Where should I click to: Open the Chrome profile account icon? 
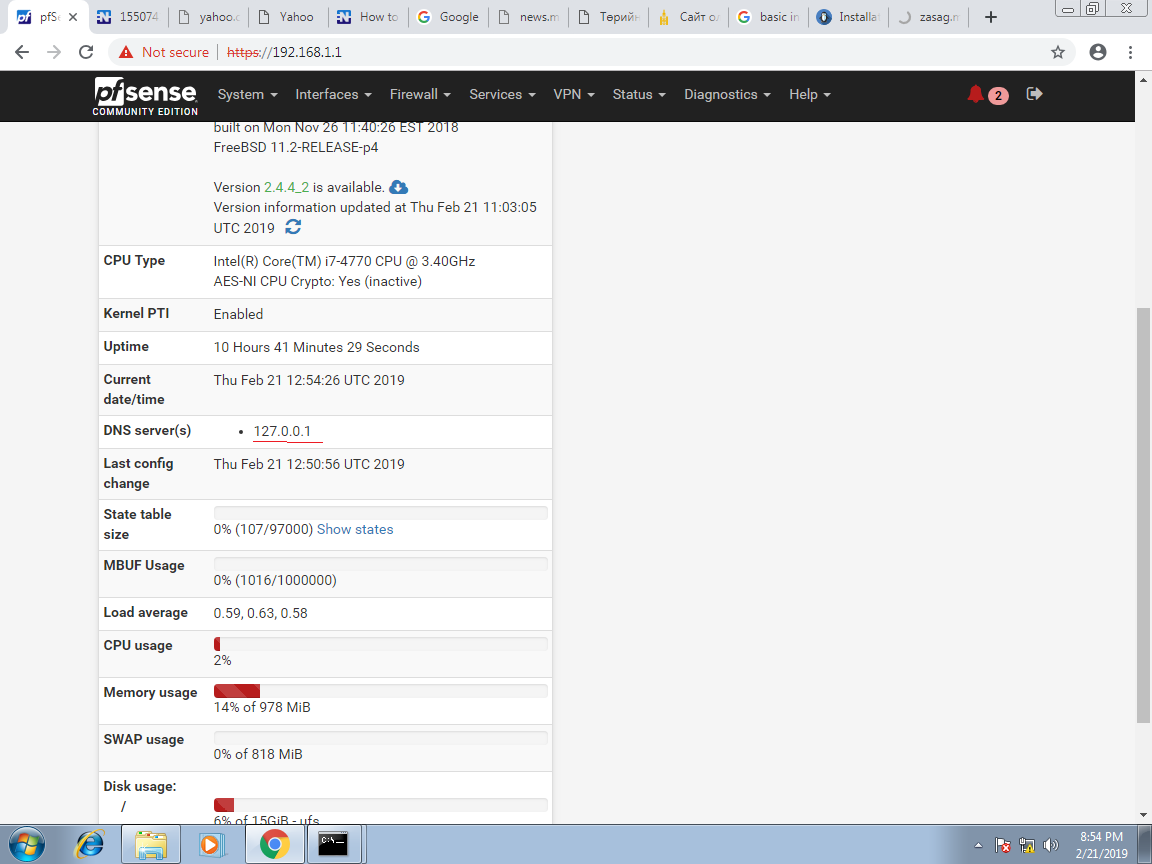pyautogui.click(x=1098, y=52)
